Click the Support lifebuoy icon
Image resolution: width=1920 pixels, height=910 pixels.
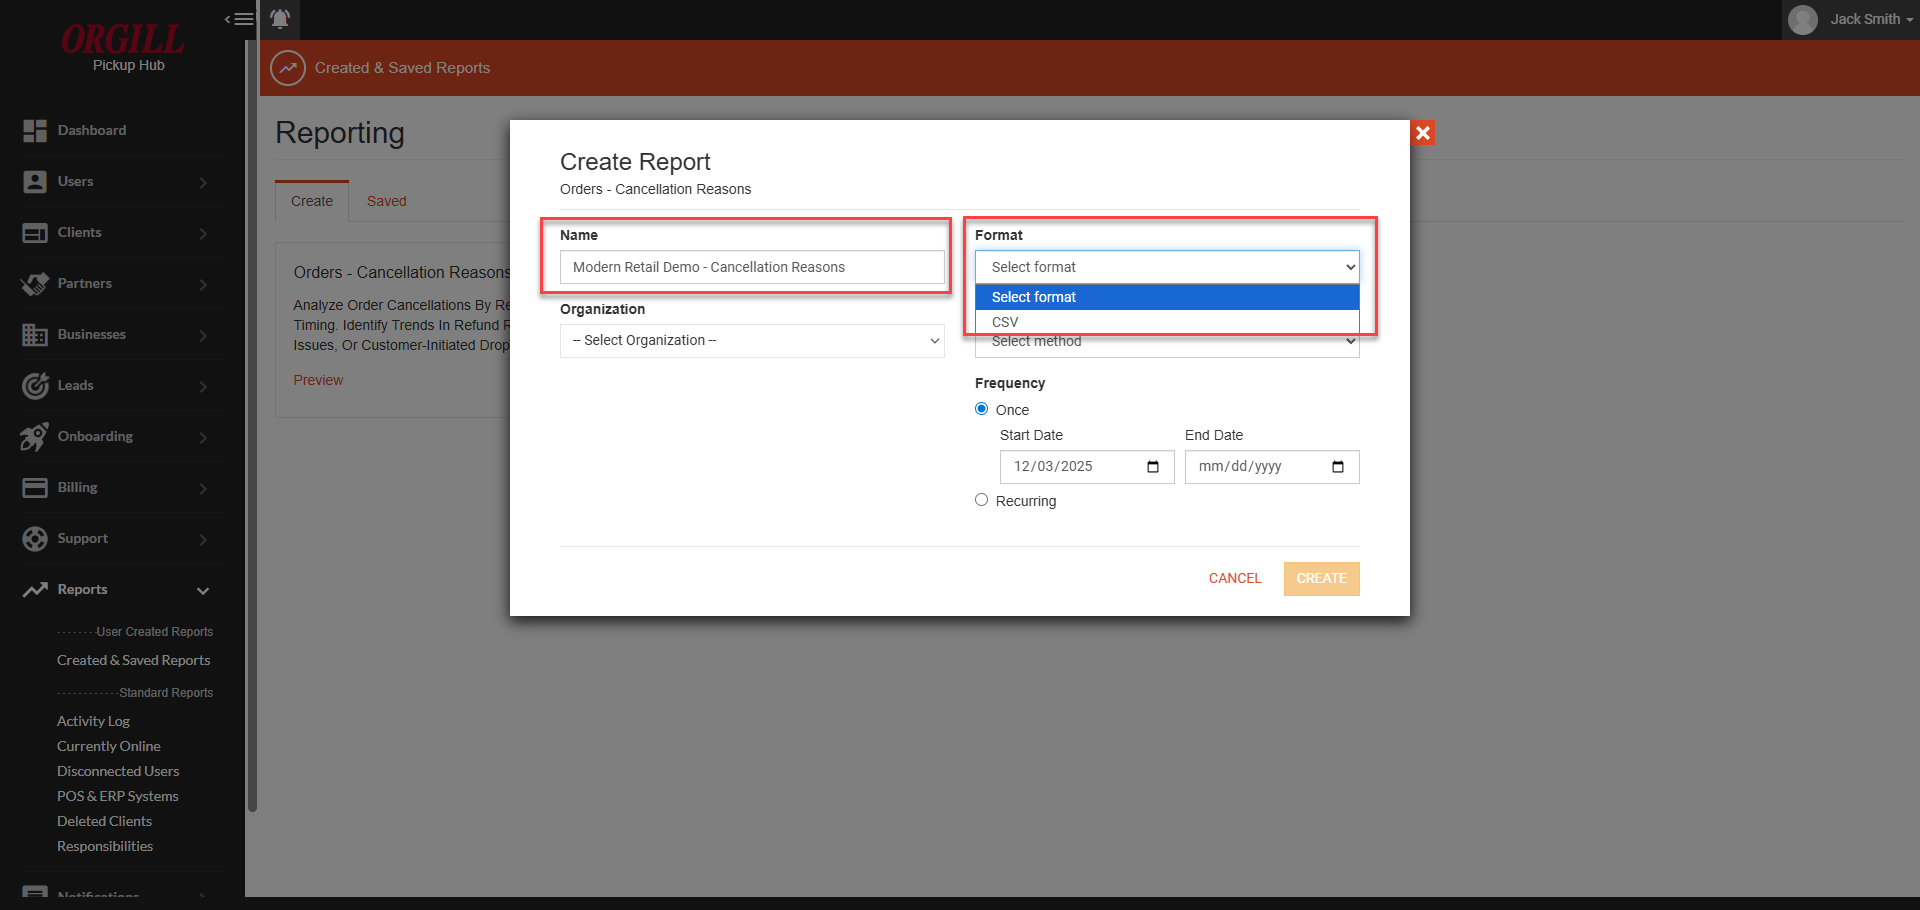pos(35,538)
